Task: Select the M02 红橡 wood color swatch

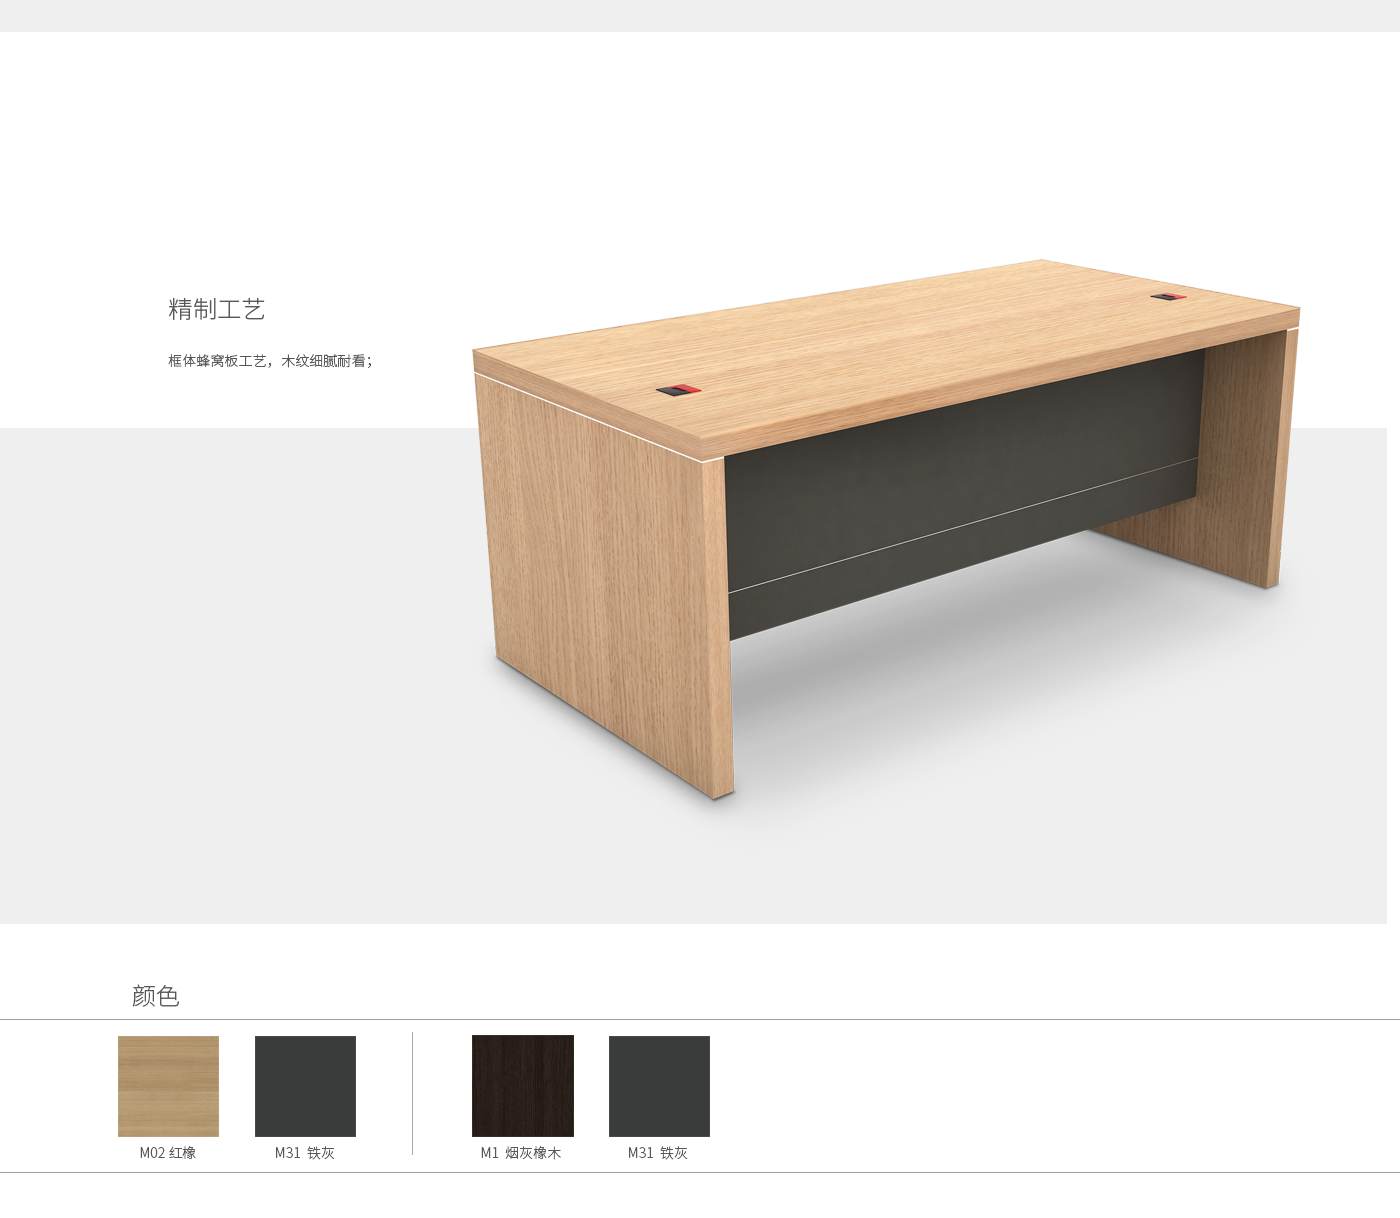Action: (x=168, y=1086)
